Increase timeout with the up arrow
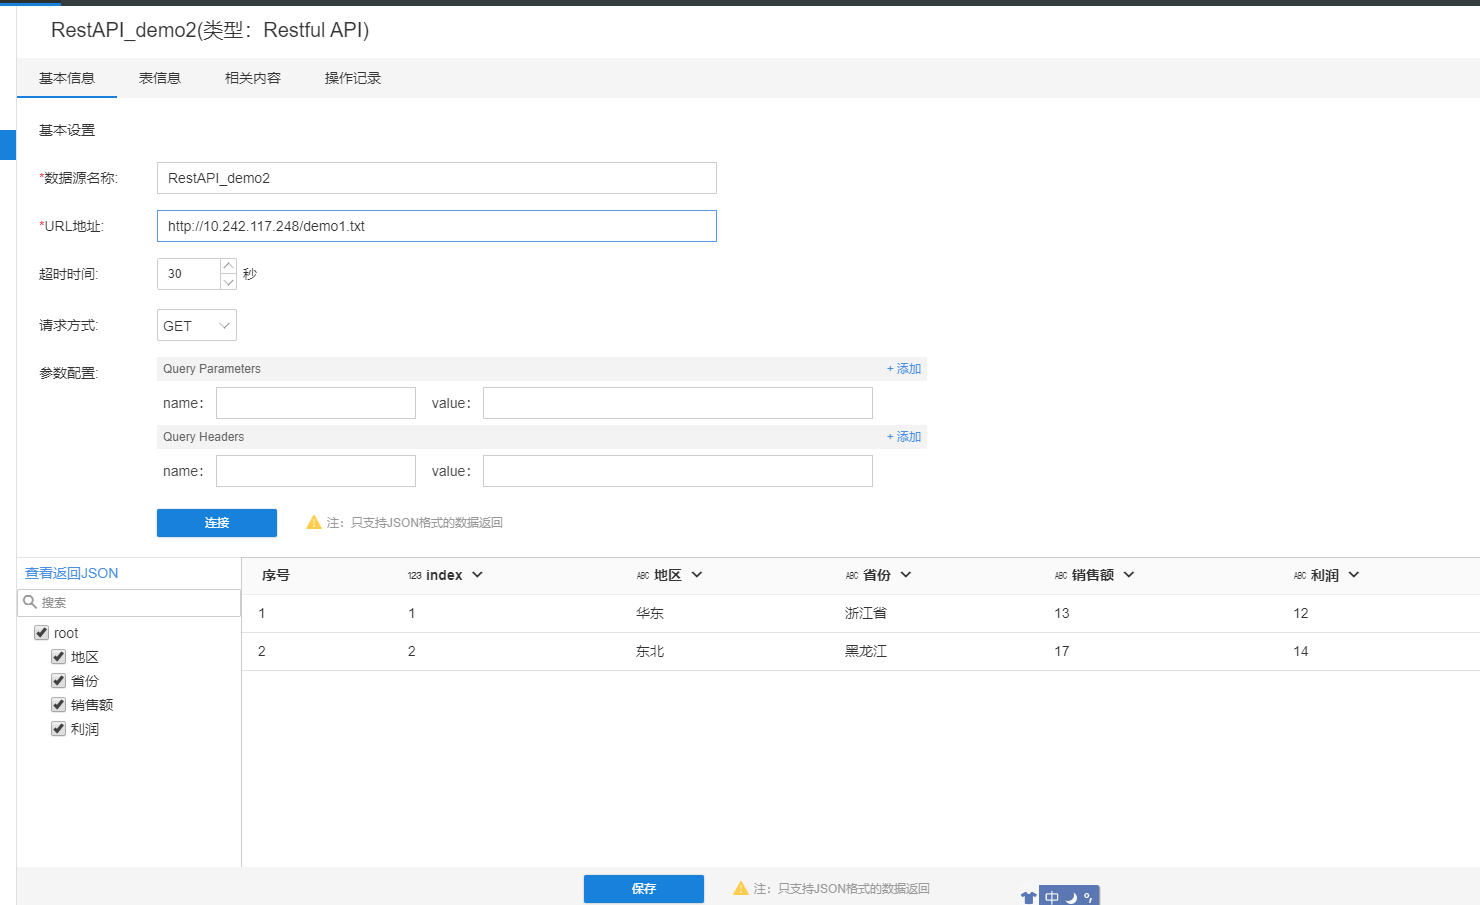This screenshot has height=905, width=1480. 228,266
